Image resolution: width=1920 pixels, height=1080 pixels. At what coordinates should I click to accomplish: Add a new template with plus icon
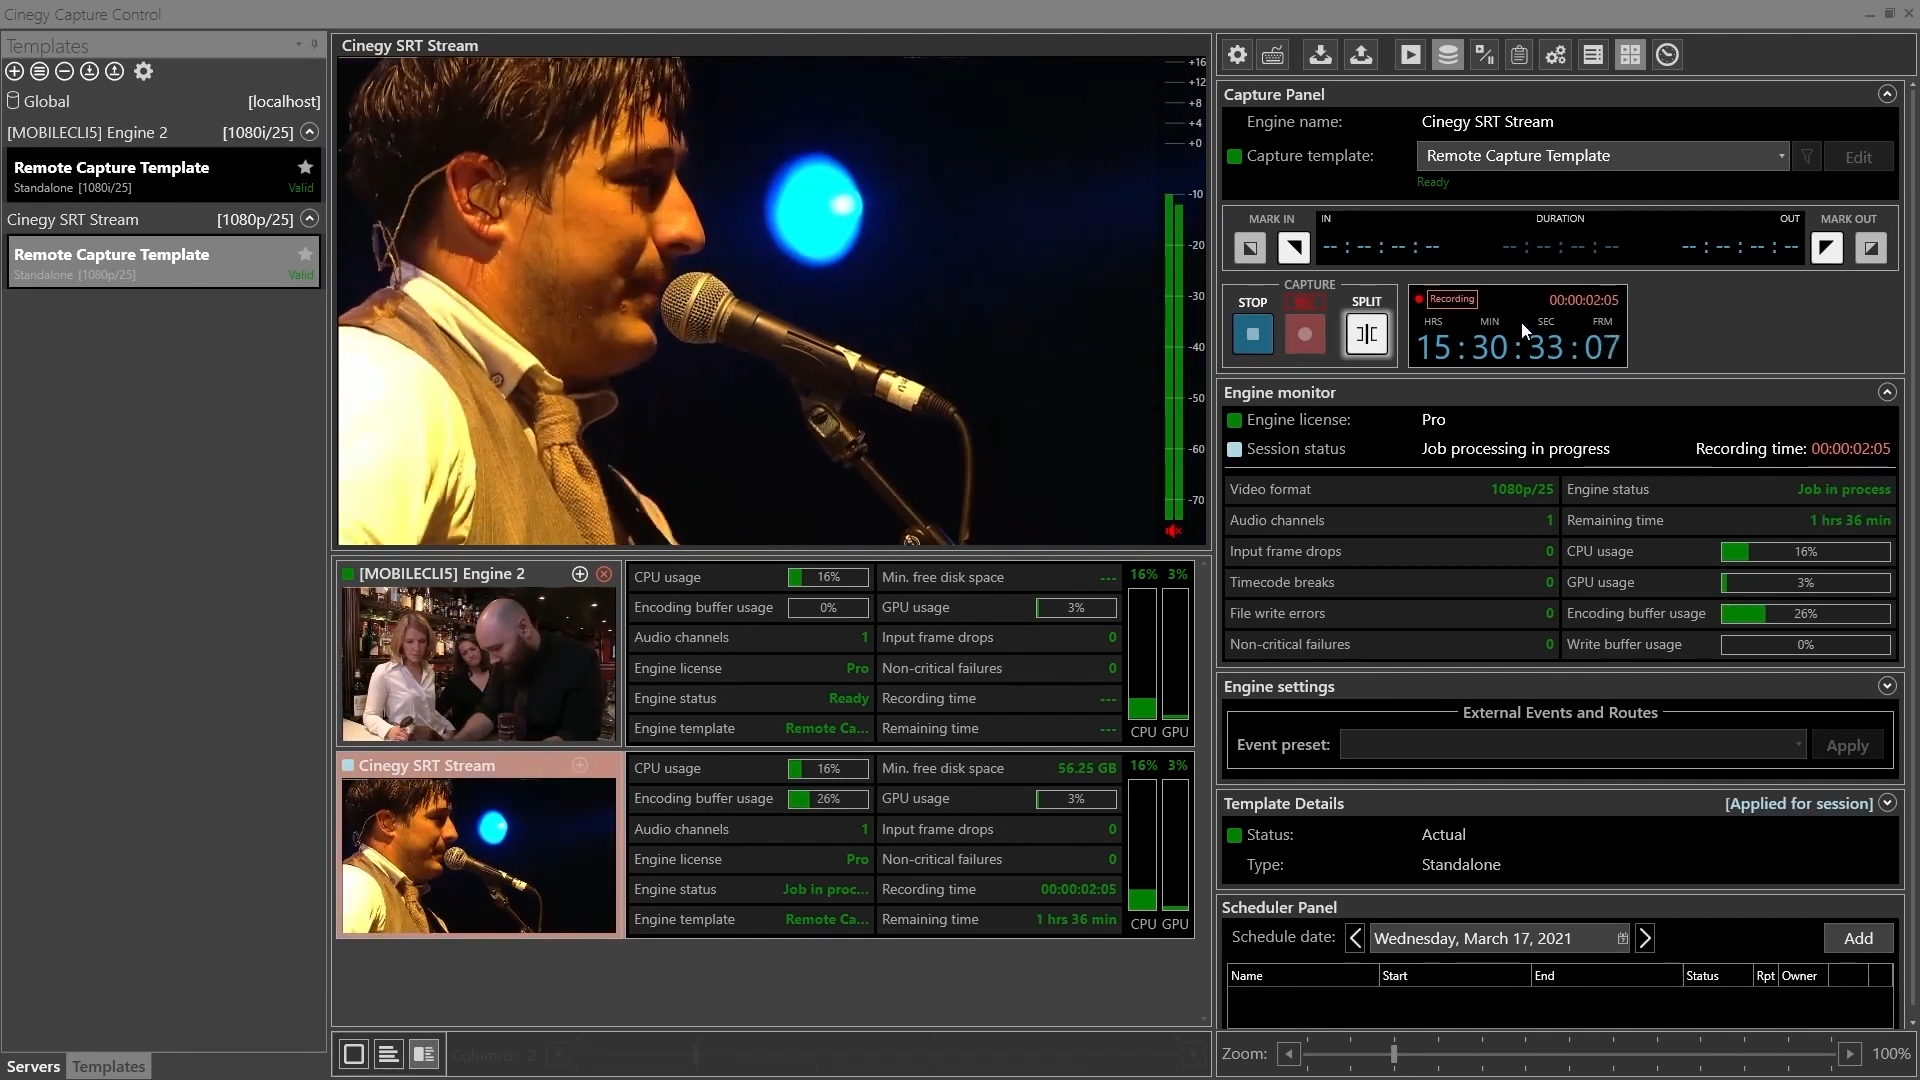[x=15, y=71]
